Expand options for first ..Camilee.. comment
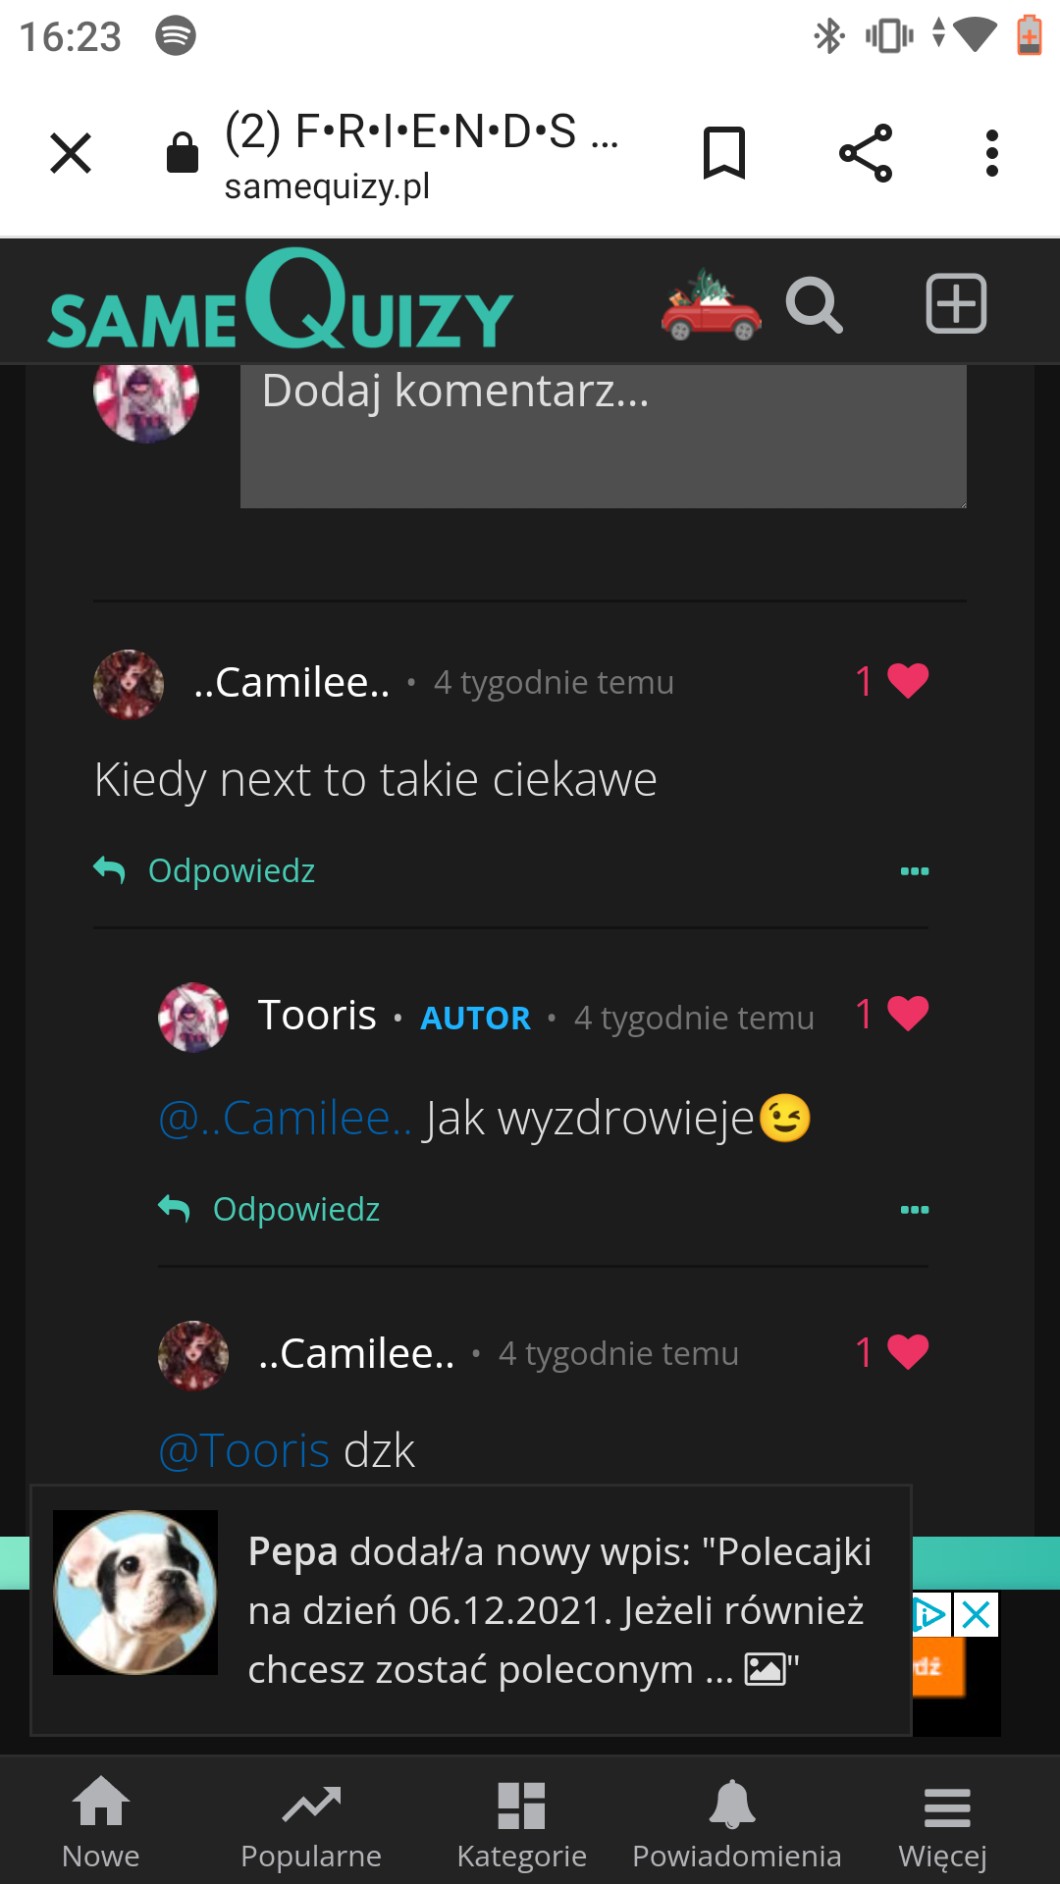Image resolution: width=1060 pixels, height=1884 pixels. [x=914, y=871]
